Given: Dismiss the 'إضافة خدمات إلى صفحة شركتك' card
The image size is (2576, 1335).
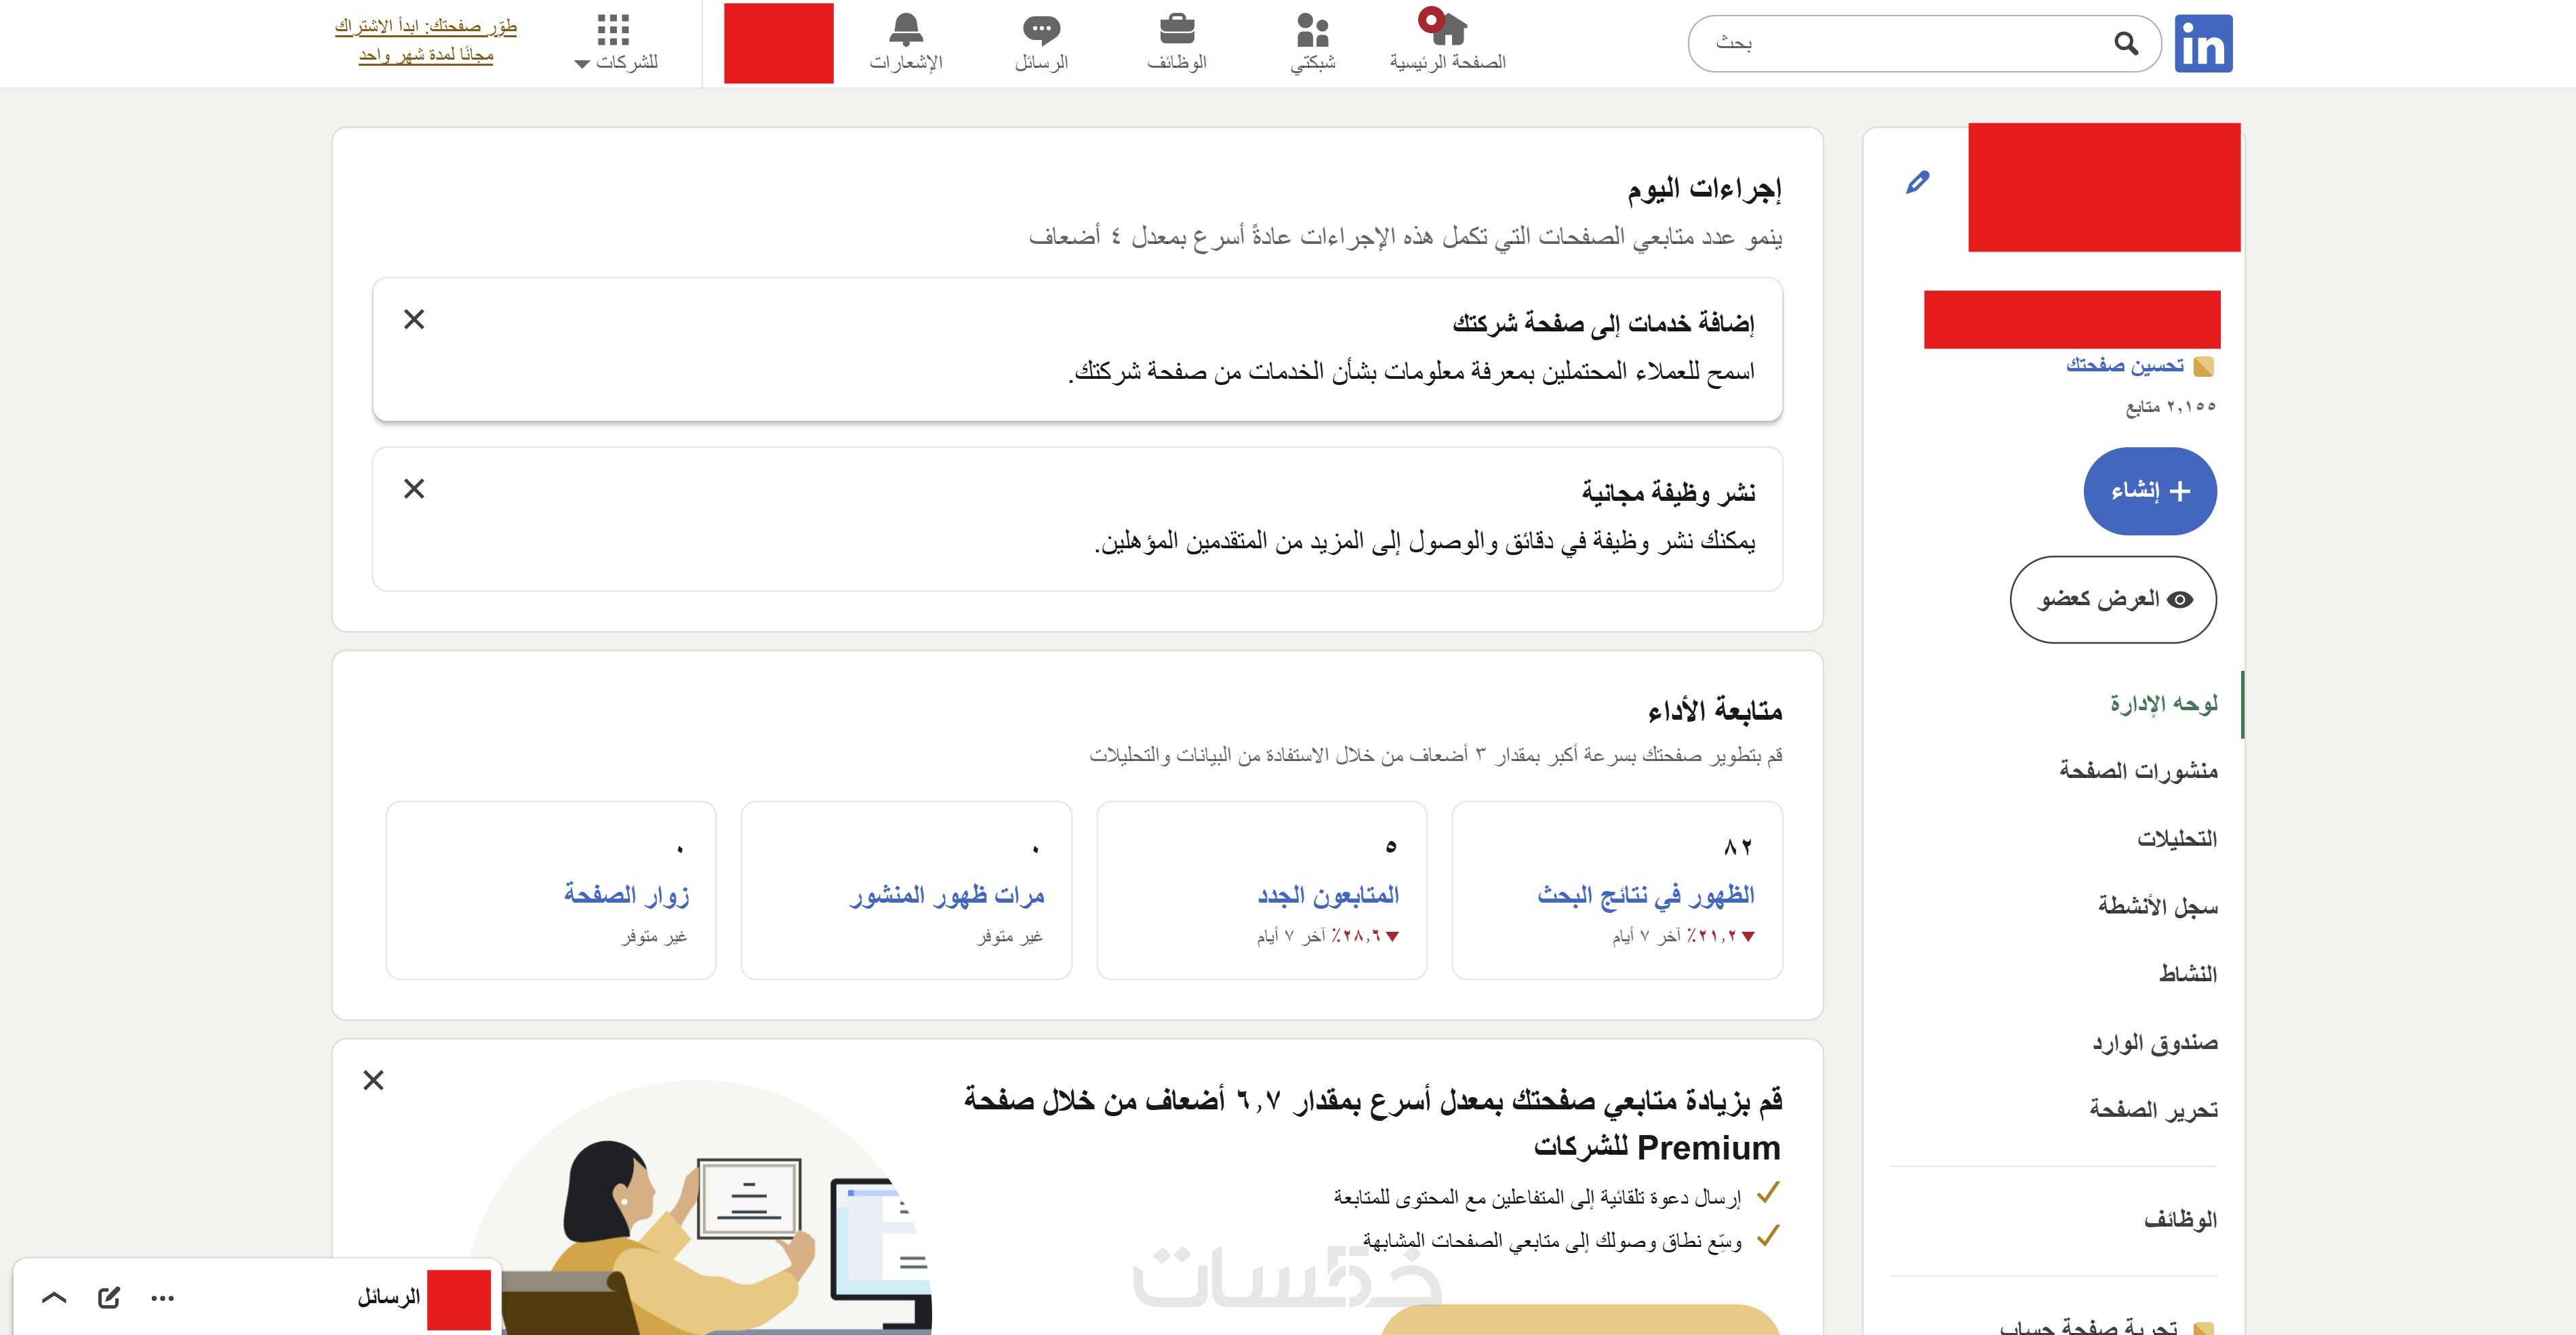Looking at the screenshot, I should (414, 319).
